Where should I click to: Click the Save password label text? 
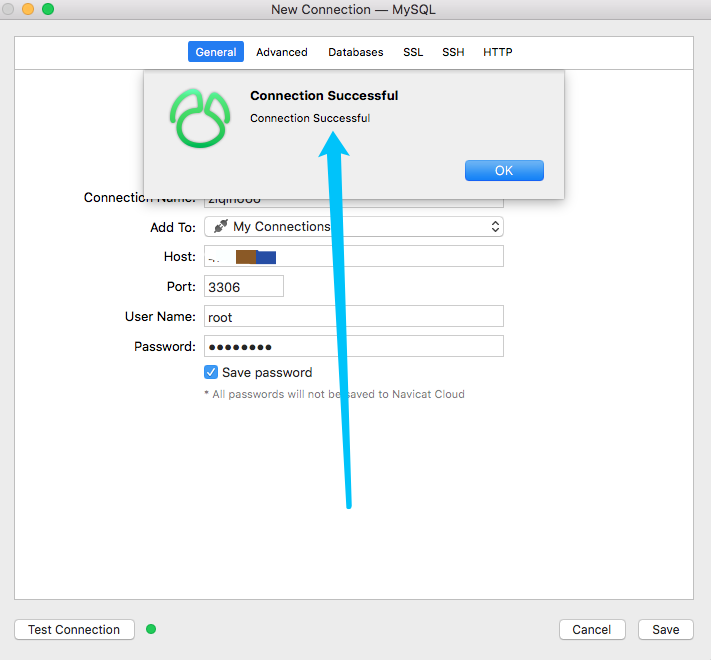[x=267, y=373]
